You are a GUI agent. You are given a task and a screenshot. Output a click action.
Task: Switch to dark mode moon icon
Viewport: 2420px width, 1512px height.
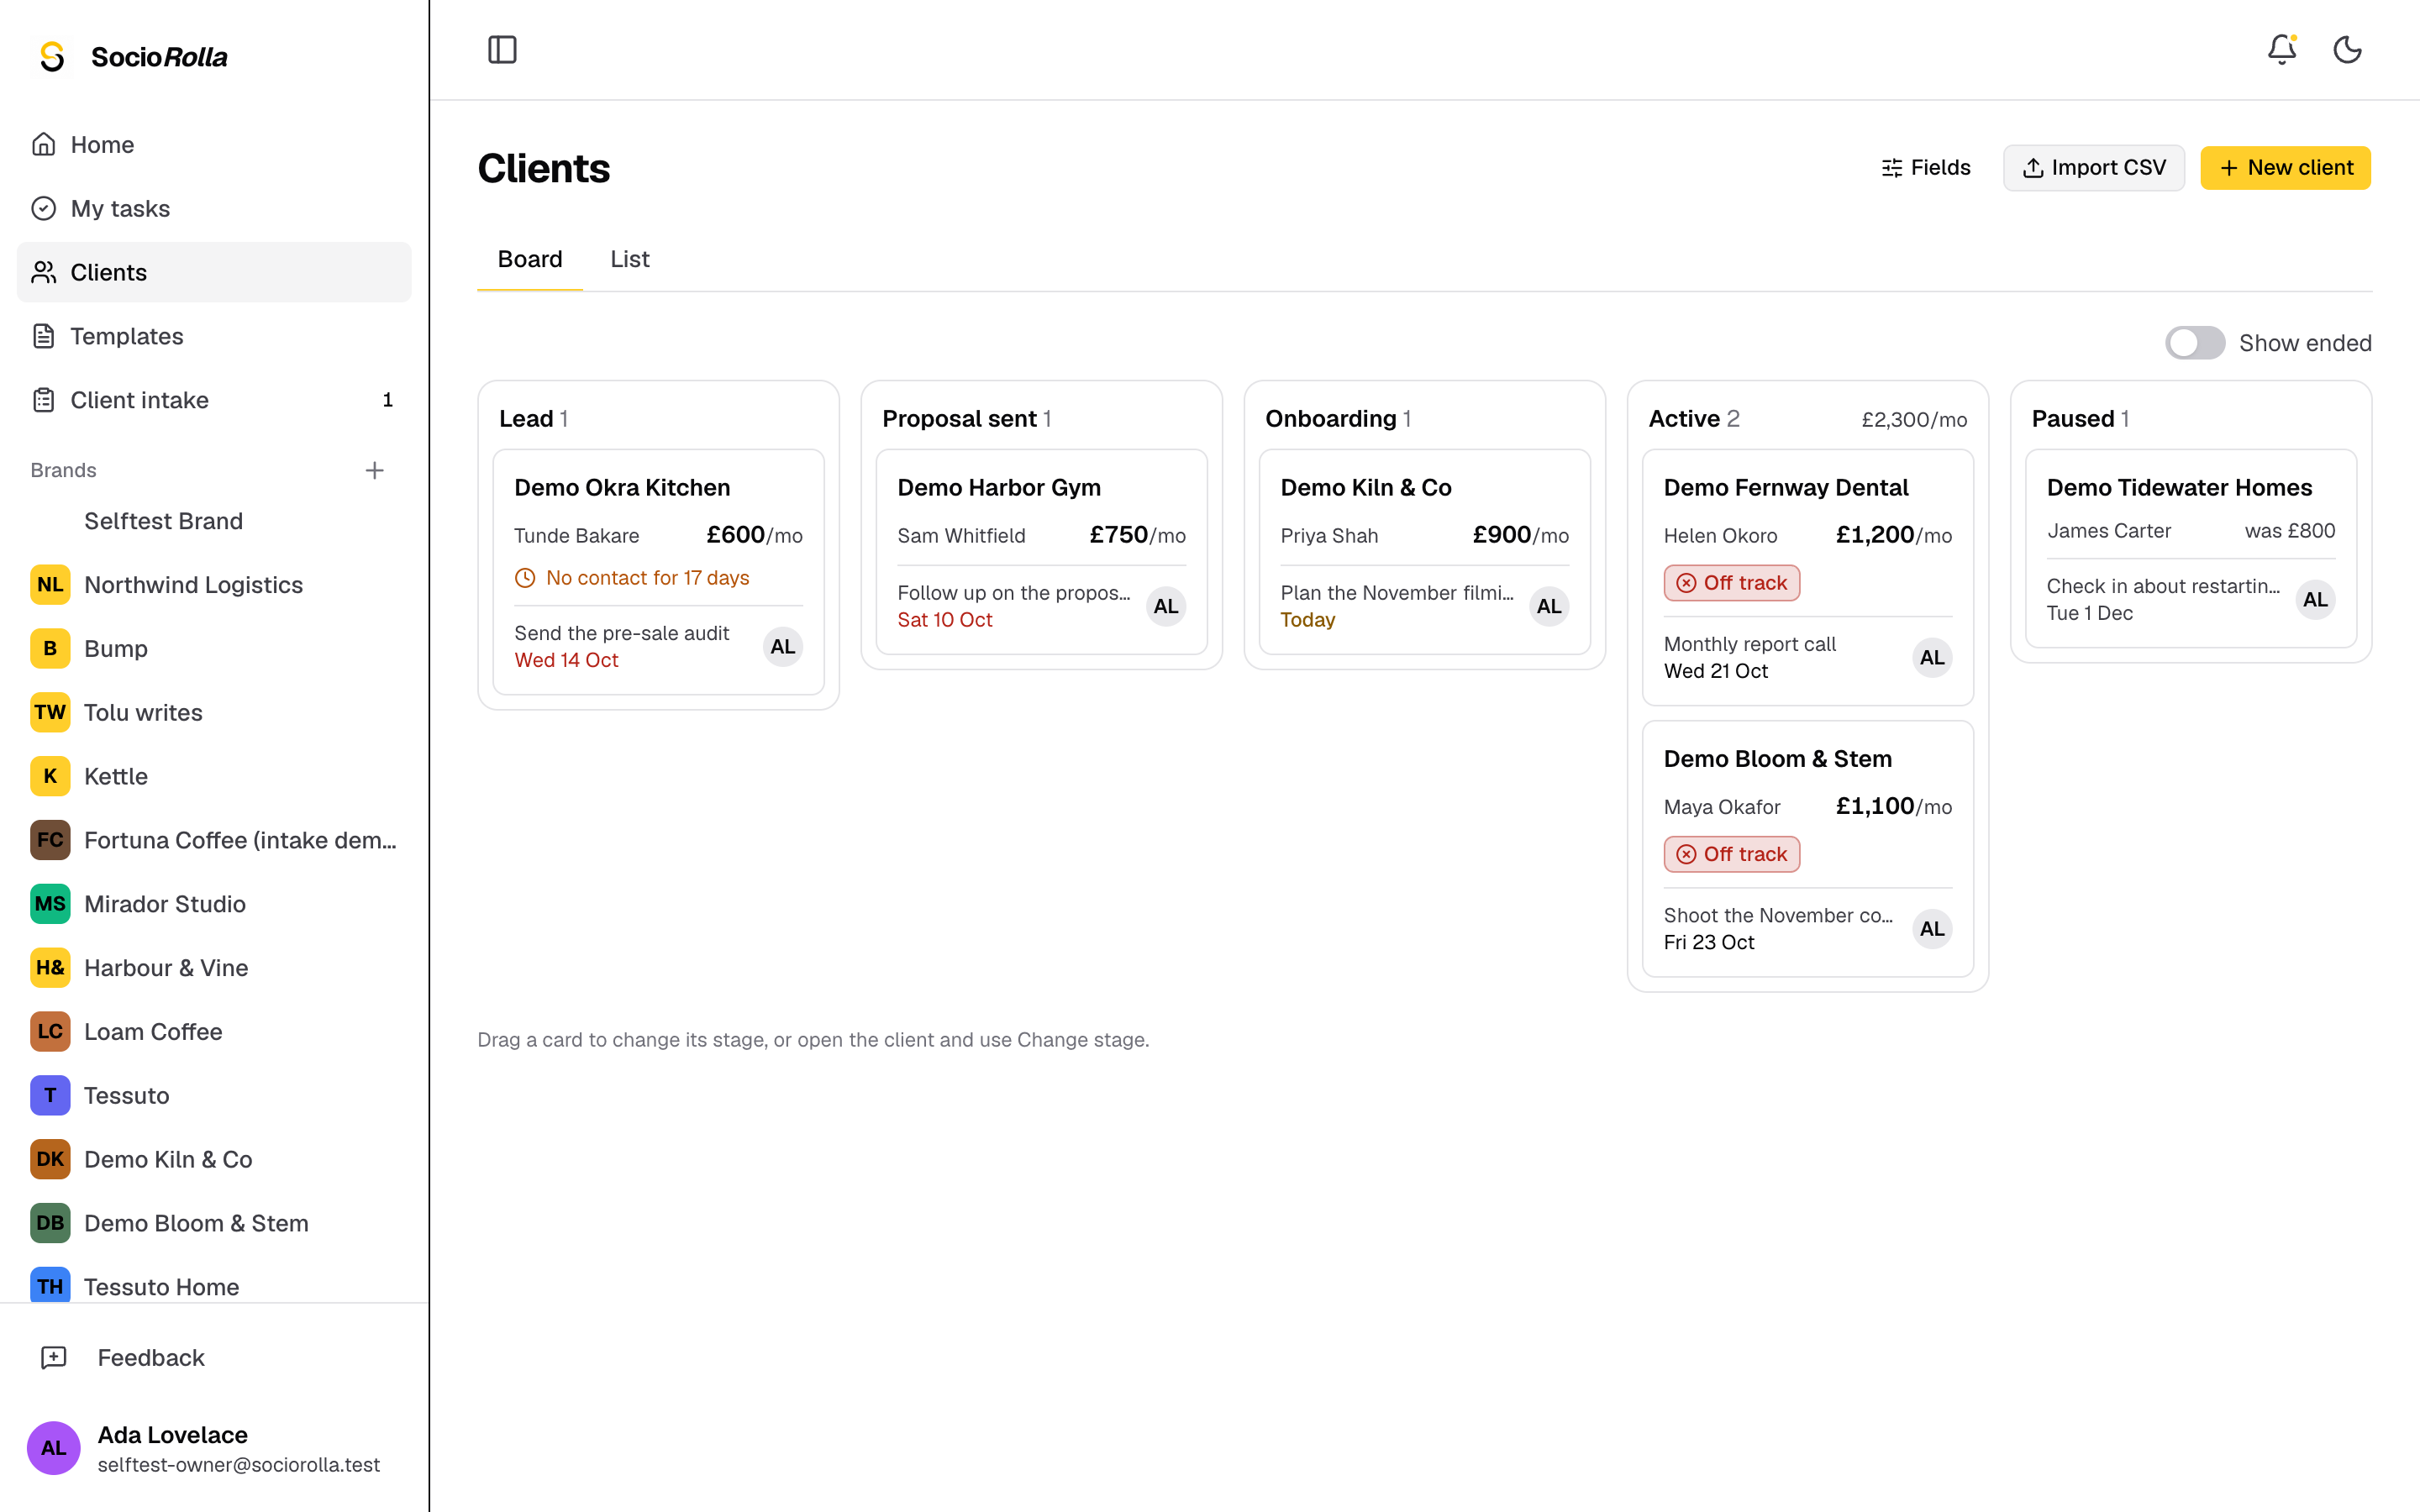2347,50
